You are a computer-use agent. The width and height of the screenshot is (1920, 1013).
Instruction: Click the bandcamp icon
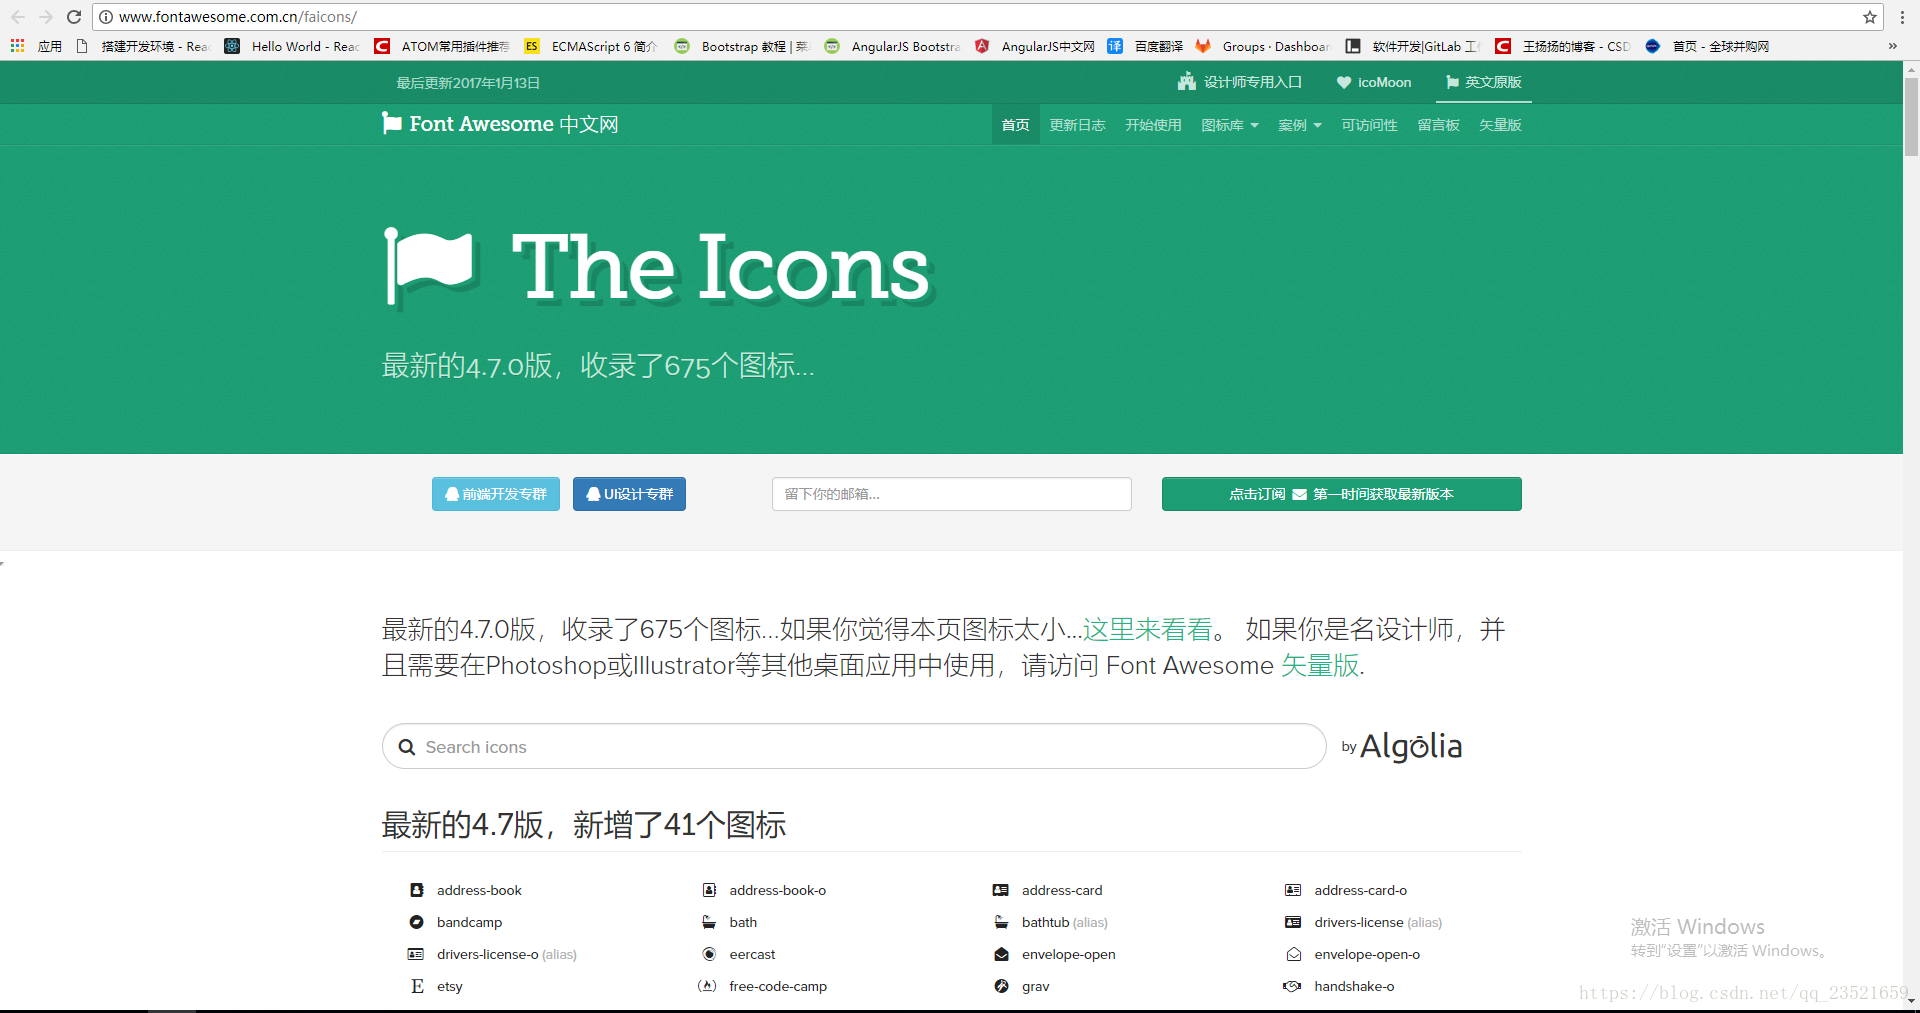pos(417,922)
